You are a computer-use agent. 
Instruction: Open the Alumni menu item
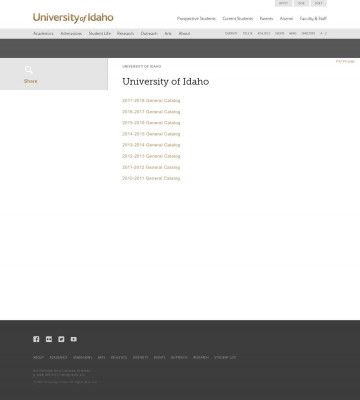click(286, 19)
